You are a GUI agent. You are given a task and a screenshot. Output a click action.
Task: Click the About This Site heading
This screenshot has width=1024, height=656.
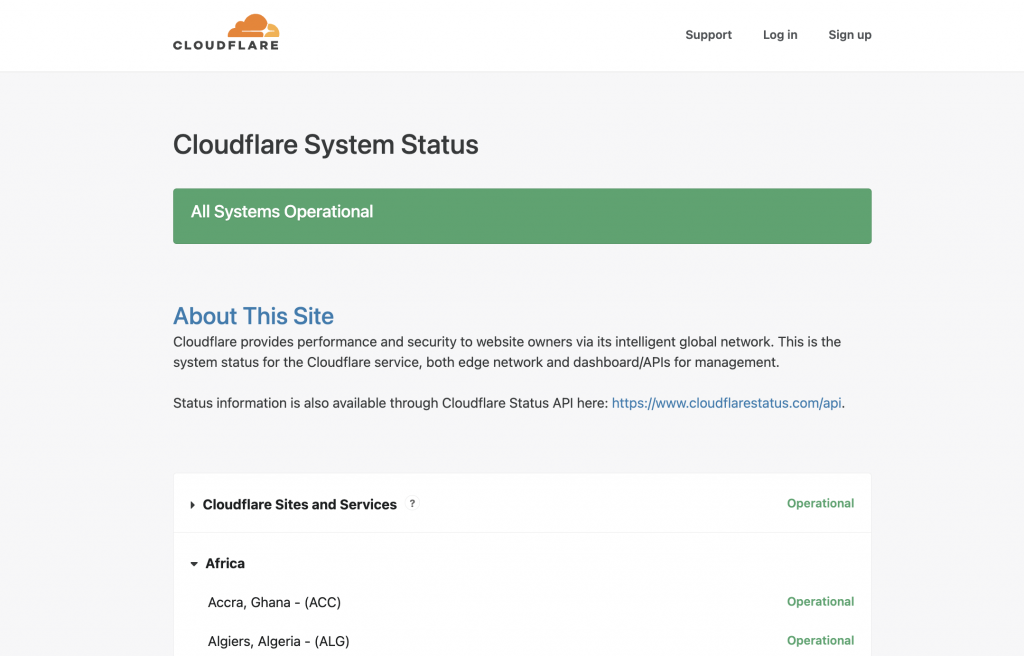[x=253, y=316]
